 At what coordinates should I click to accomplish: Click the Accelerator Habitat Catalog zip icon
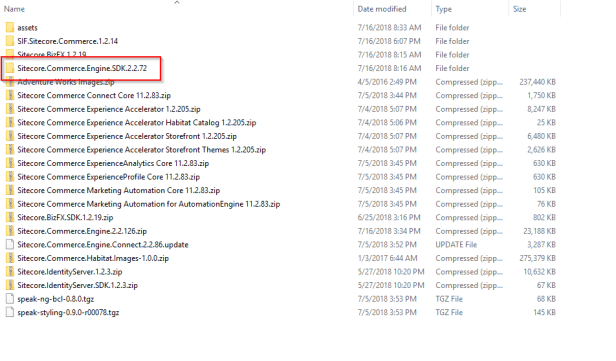click(x=10, y=123)
